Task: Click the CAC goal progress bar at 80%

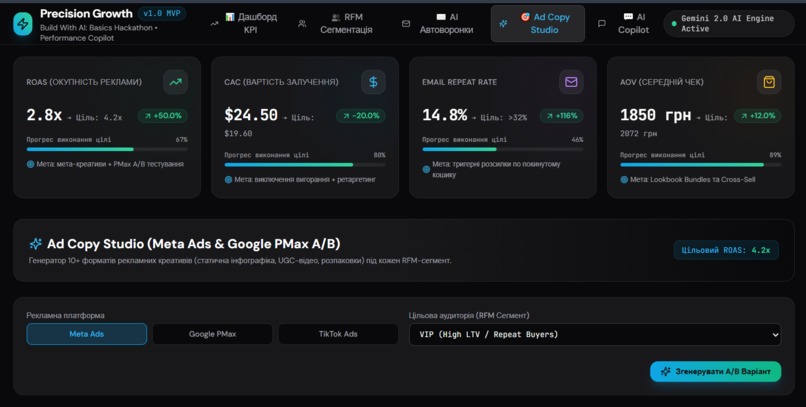Action: 305,164
